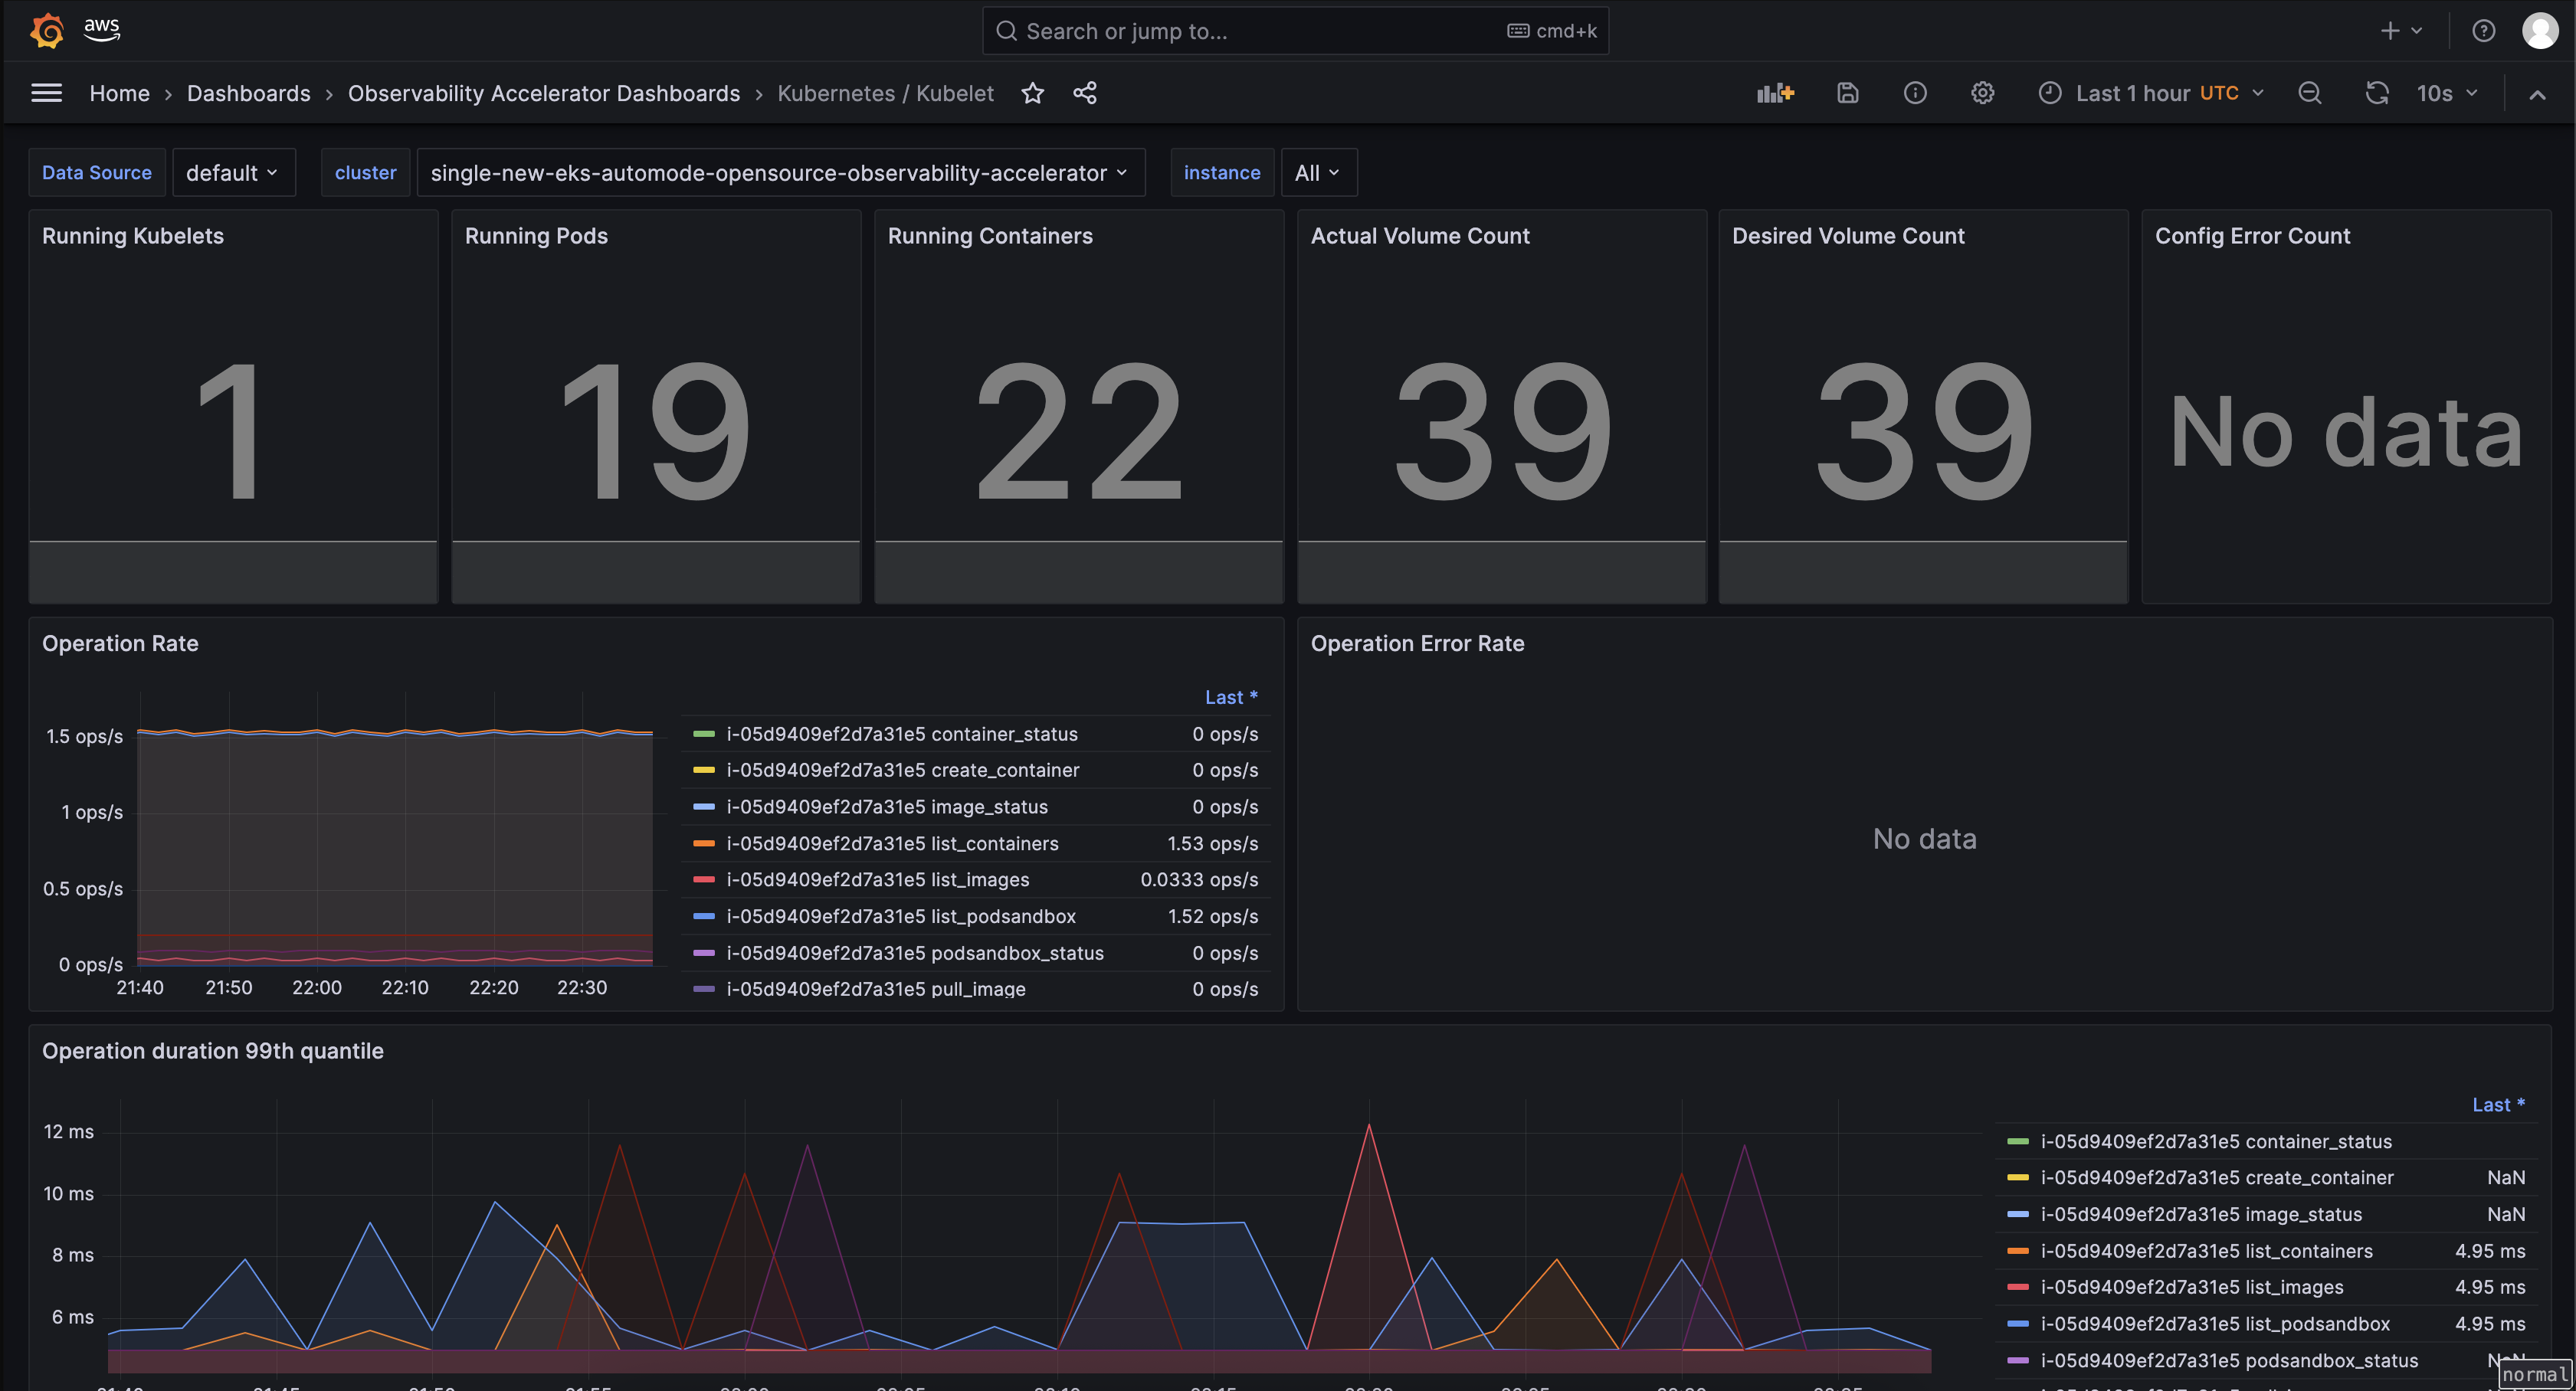Refresh the dashboard manually
Screen dimensions: 2576x1391
tap(2378, 92)
